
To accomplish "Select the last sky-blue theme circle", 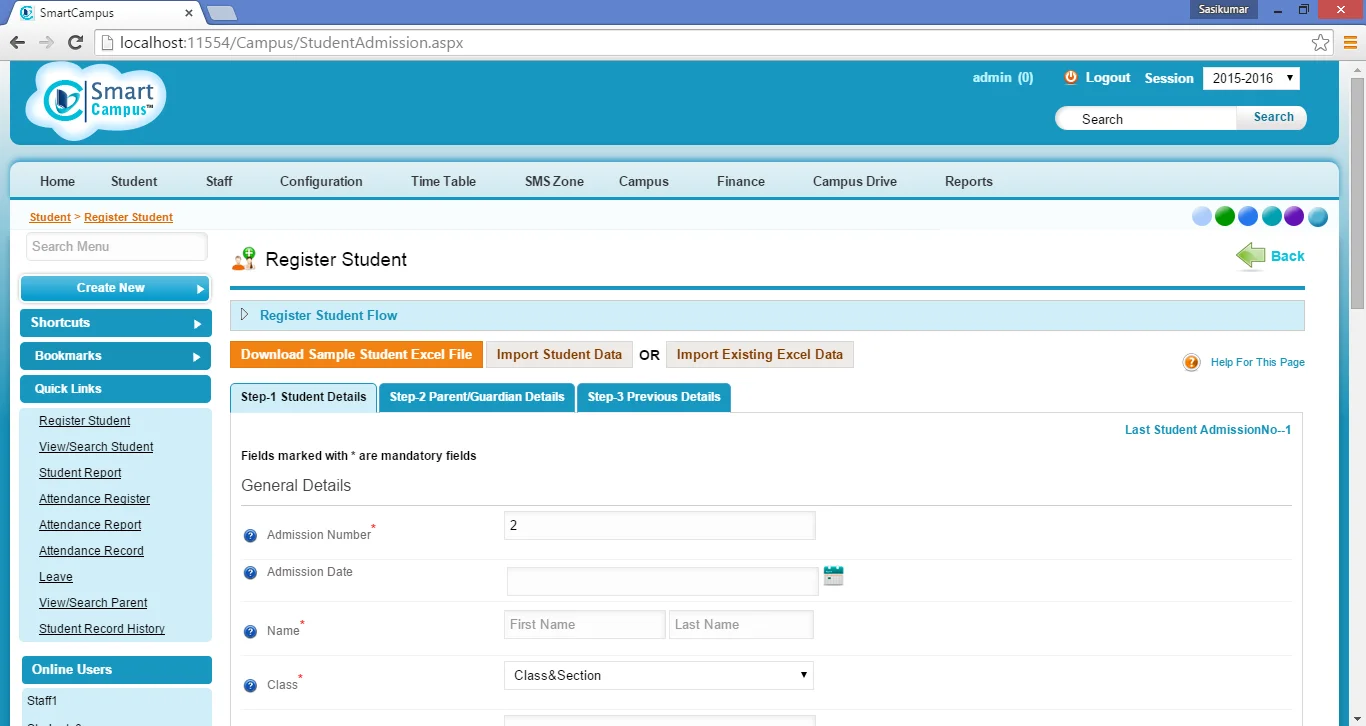I will [1318, 216].
